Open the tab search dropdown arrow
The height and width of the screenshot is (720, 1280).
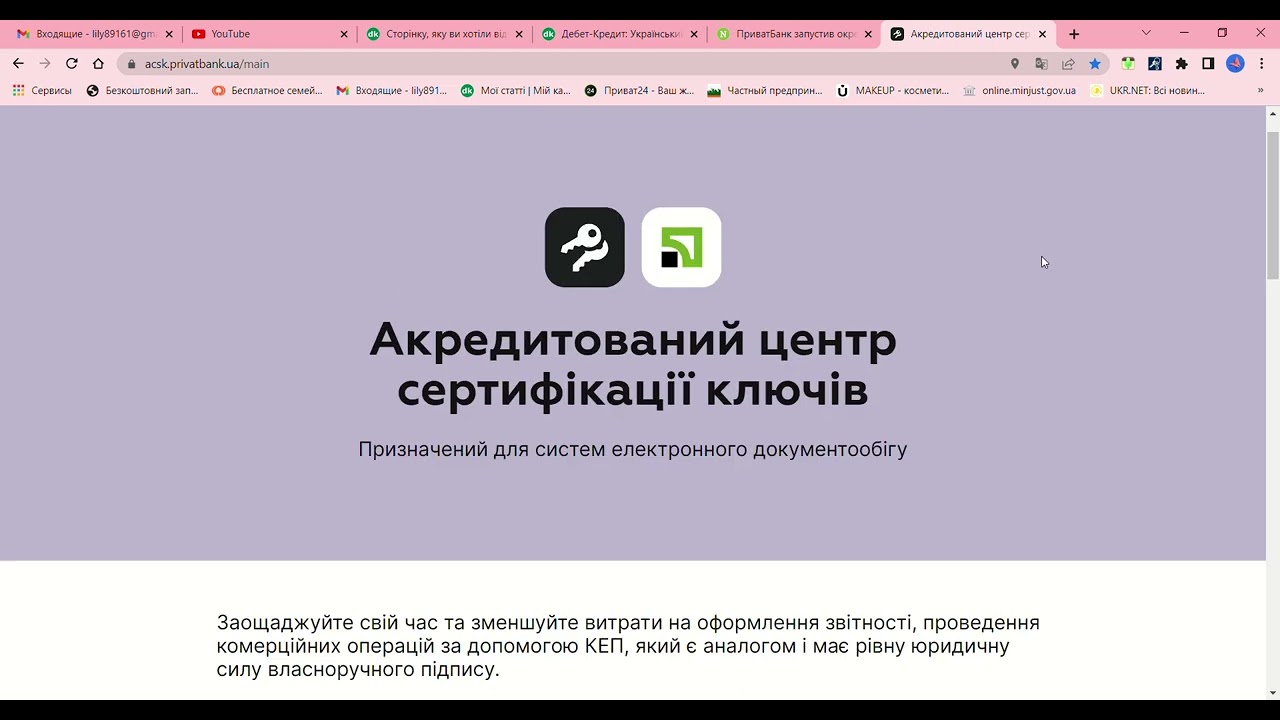pos(1146,33)
